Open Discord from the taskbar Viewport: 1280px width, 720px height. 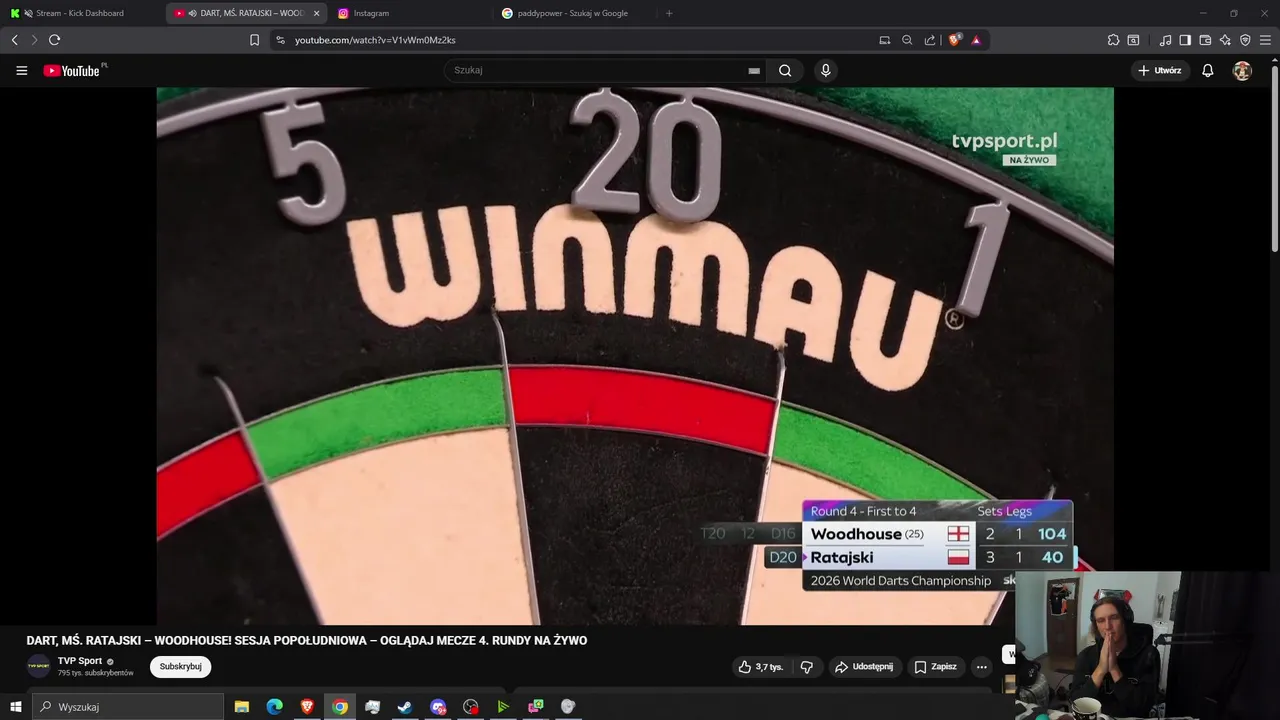pyautogui.click(x=438, y=707)
